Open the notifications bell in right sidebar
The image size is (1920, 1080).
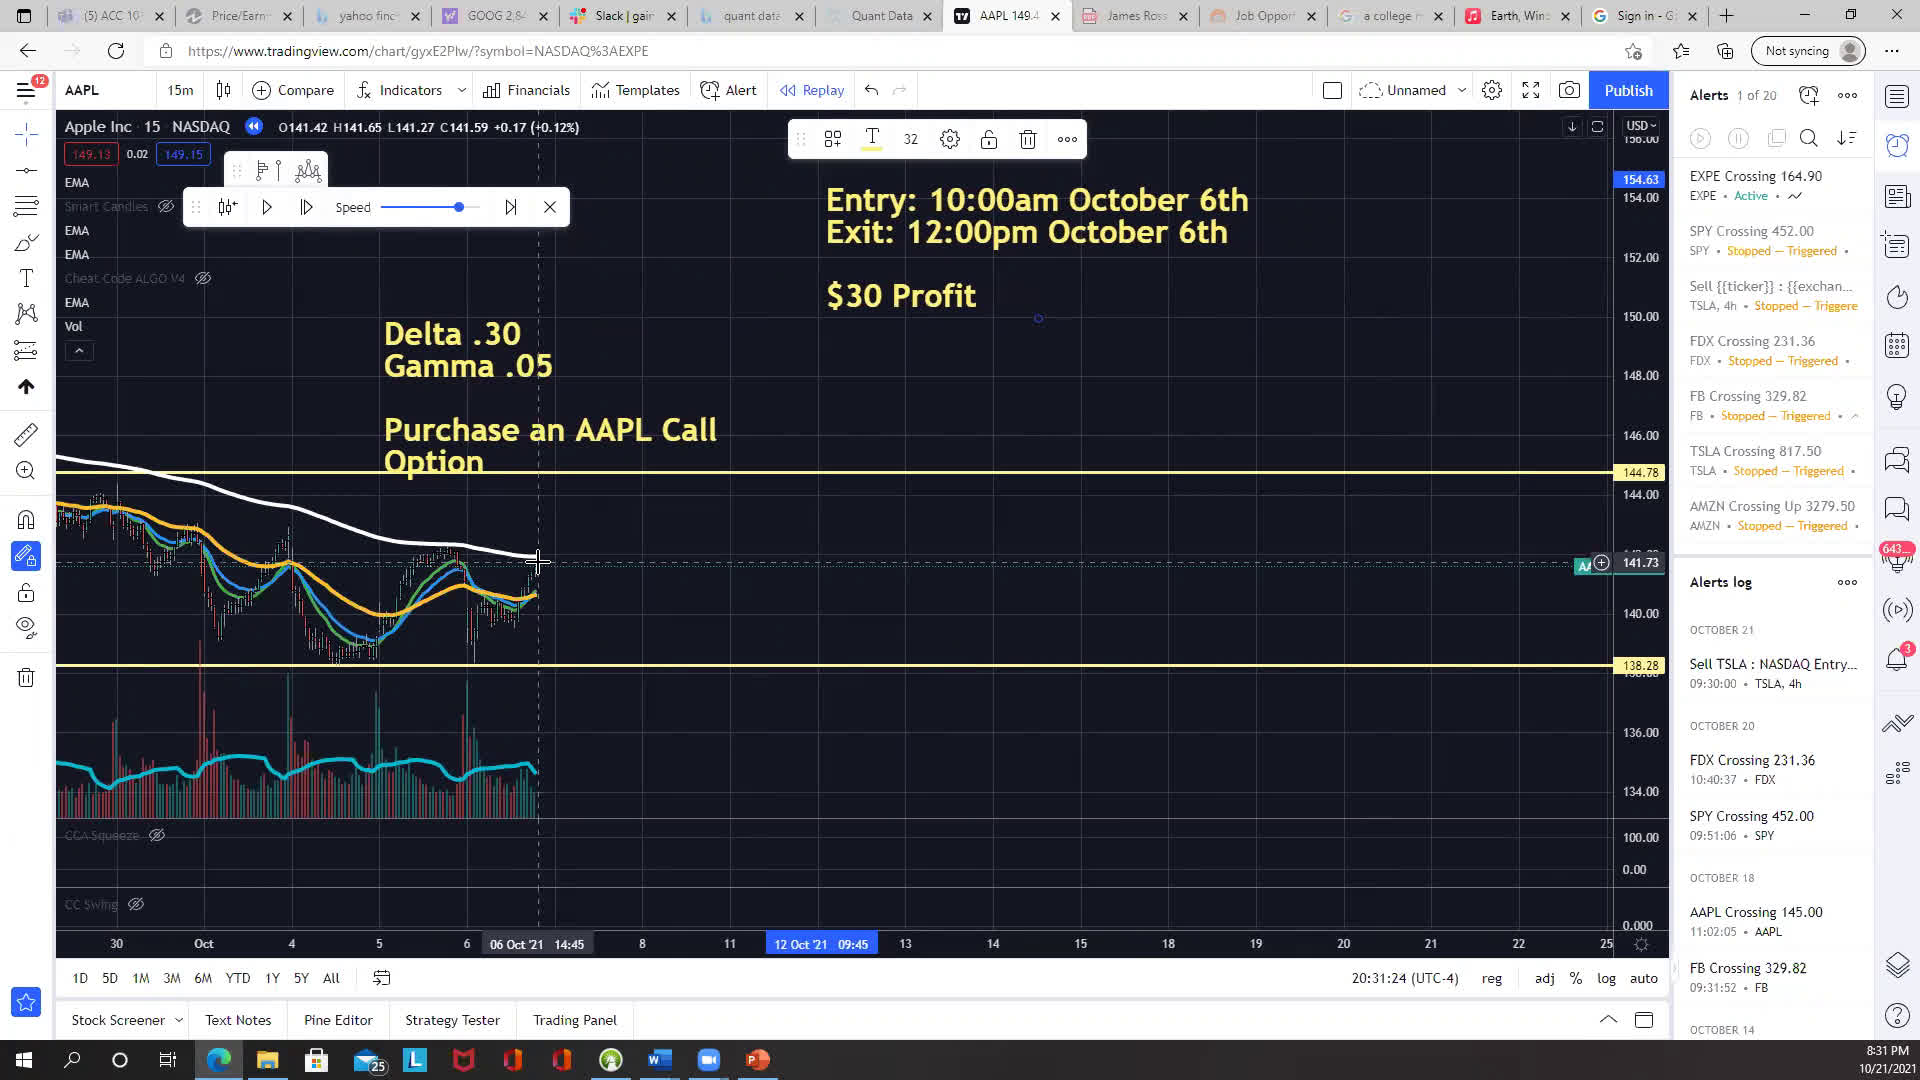point(1896,657)
